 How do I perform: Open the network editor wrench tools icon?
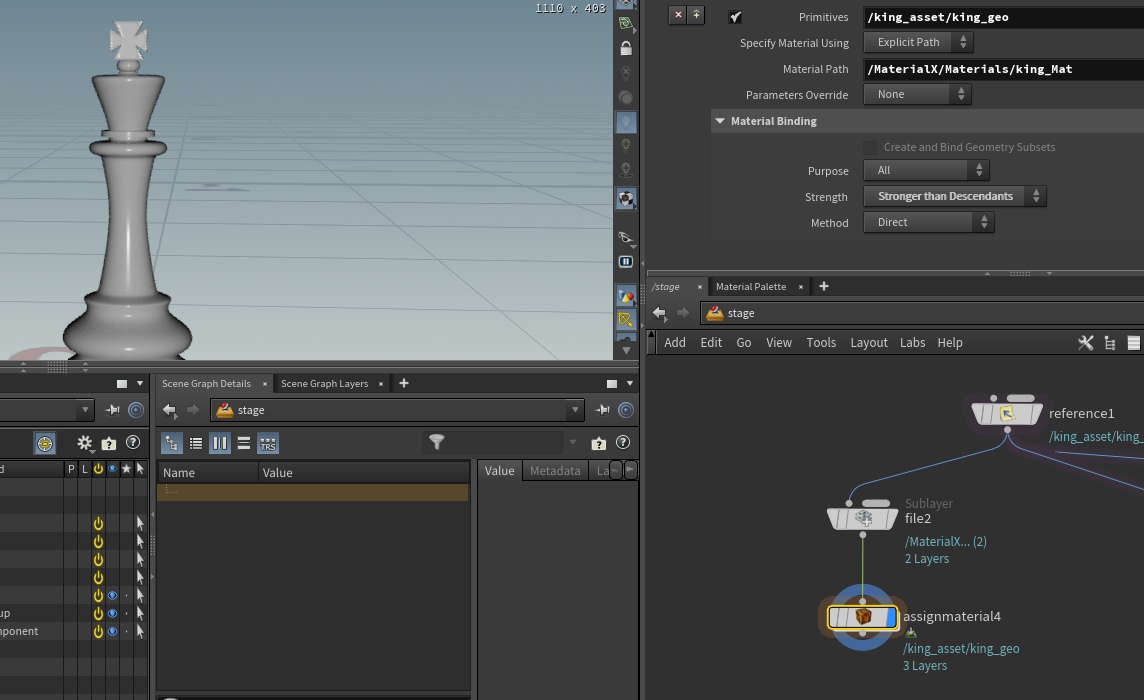tap(1086, 343)
